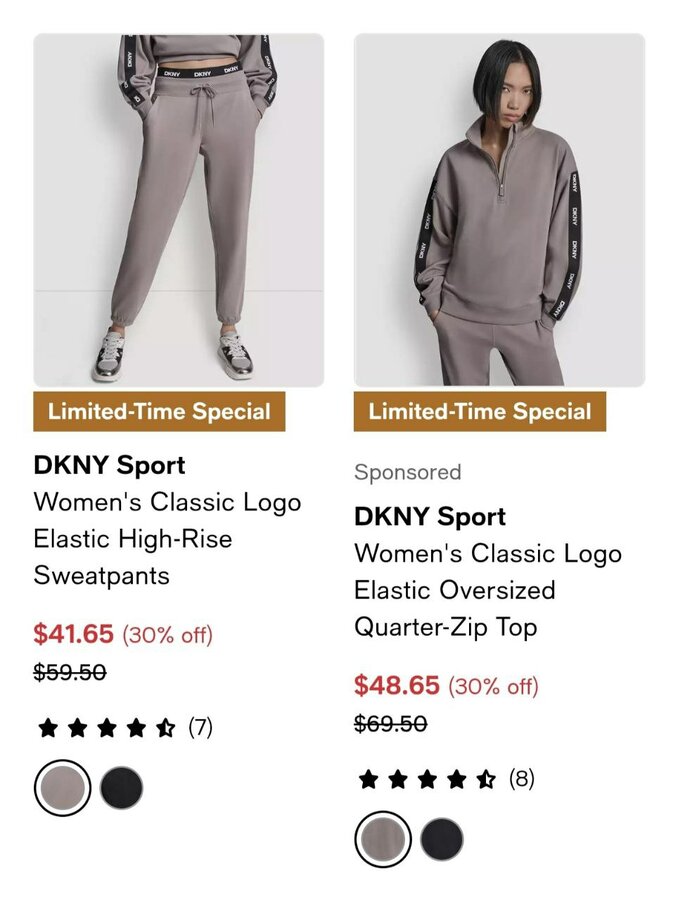The image size is (678, 900).
Task: Click the sweatpants star rating icons
Action: click(x=106, y=728)
